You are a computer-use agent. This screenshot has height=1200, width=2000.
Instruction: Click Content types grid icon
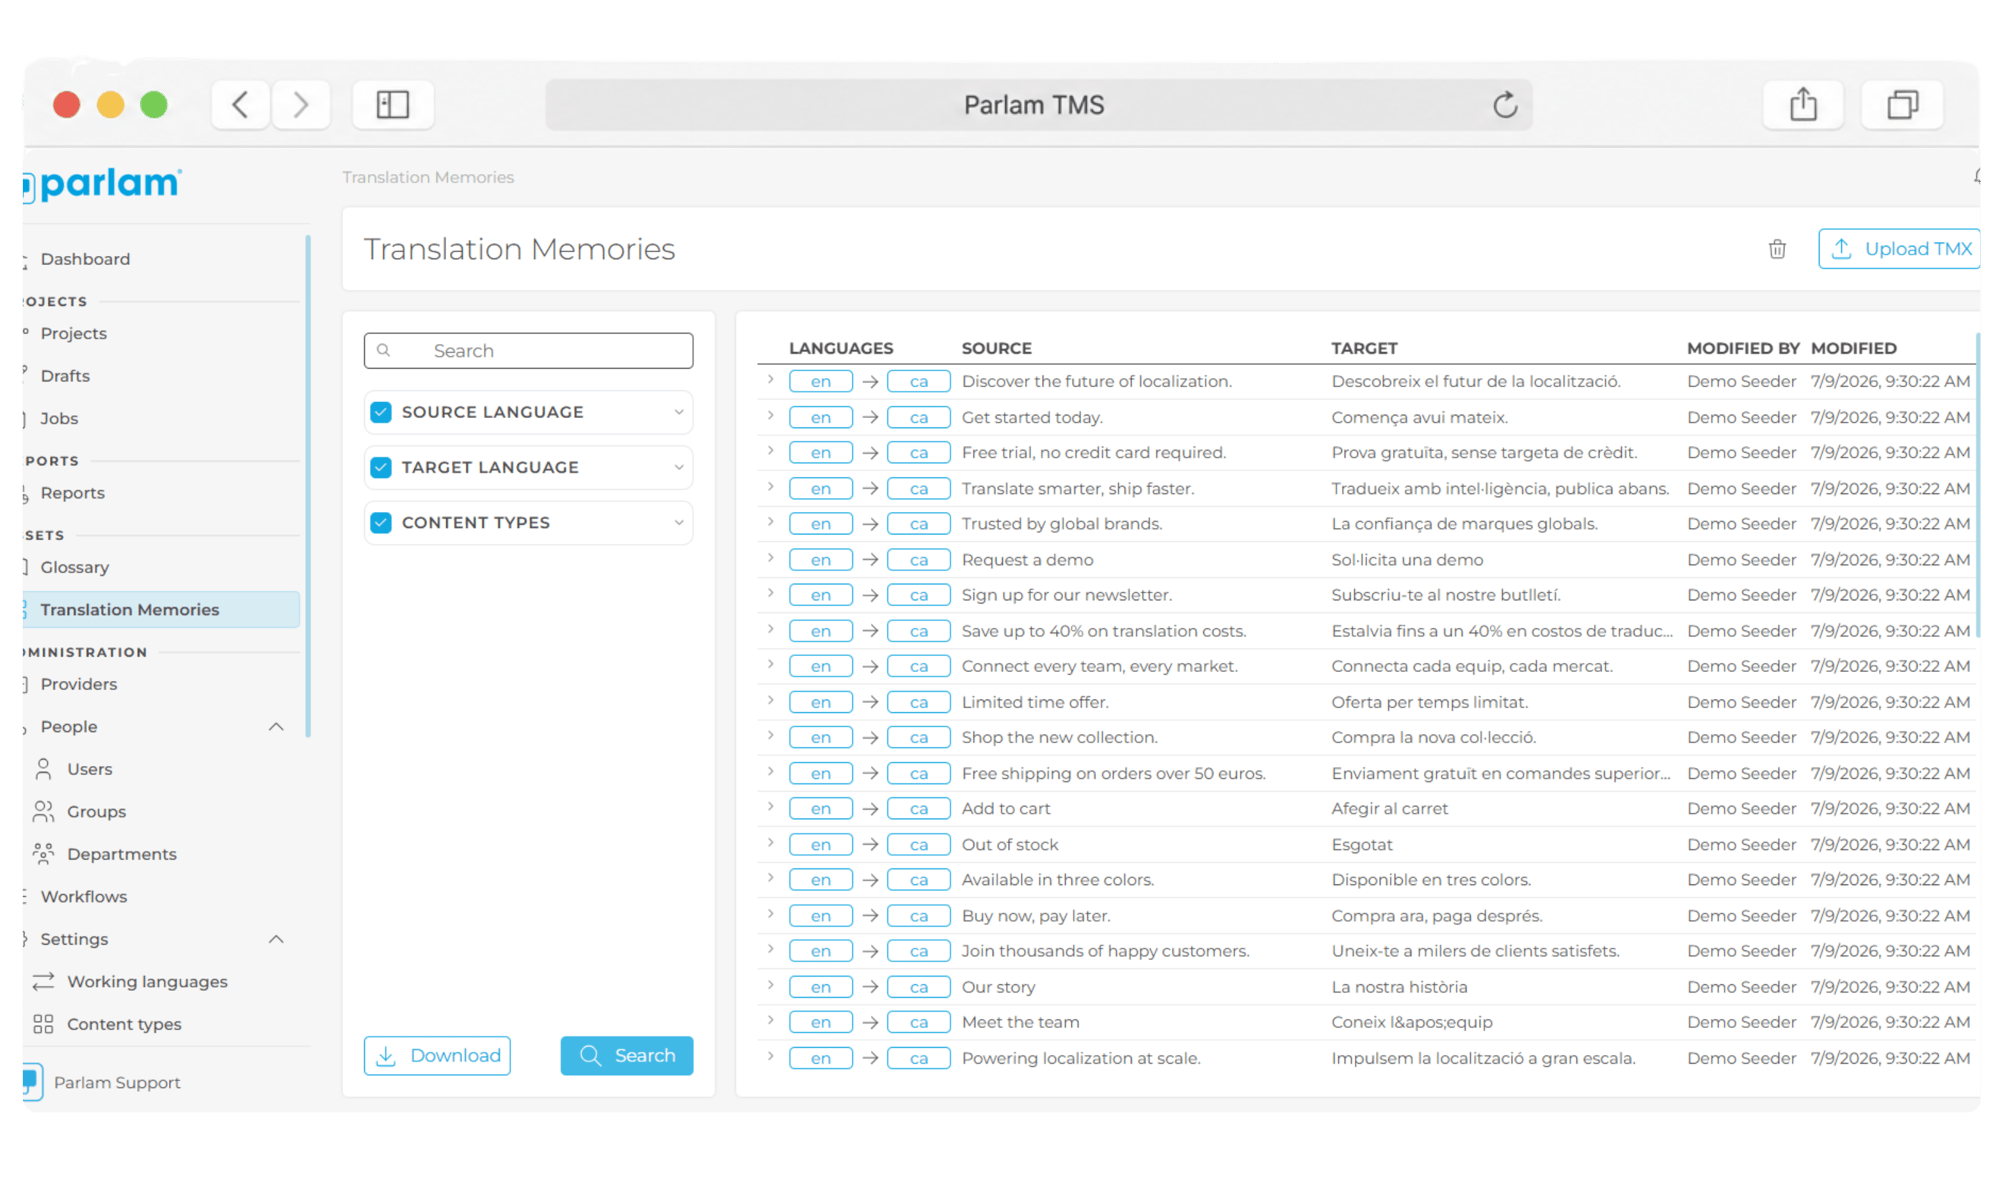tap(43, 1024)
